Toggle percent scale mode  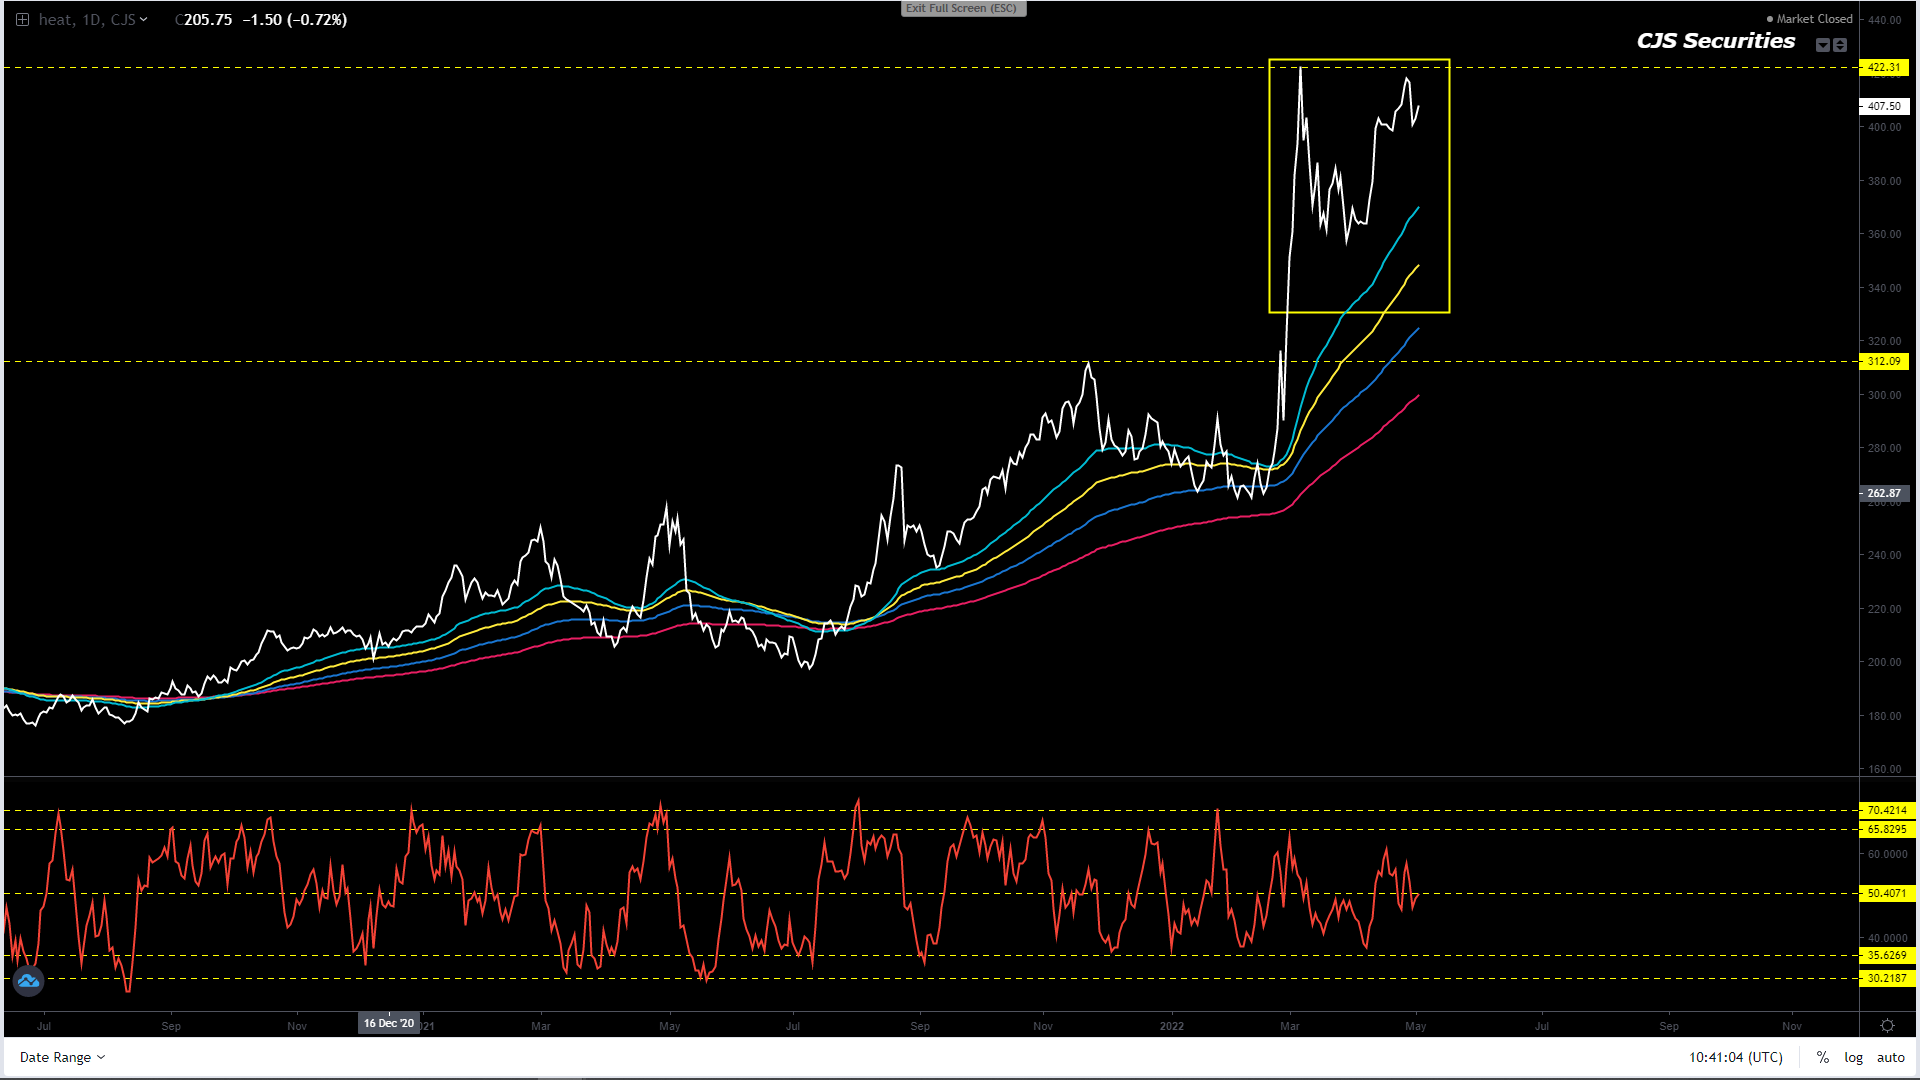1822,1057
